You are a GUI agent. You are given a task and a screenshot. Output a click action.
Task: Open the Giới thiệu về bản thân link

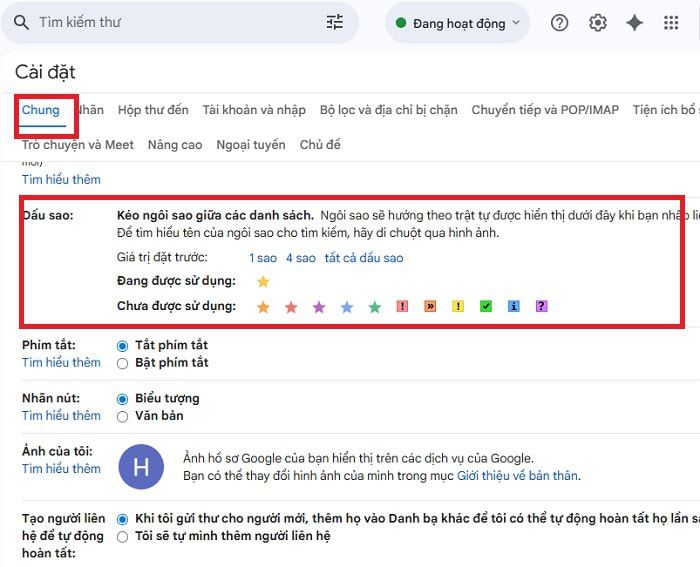pyautogui.click(x=517, y=476)
